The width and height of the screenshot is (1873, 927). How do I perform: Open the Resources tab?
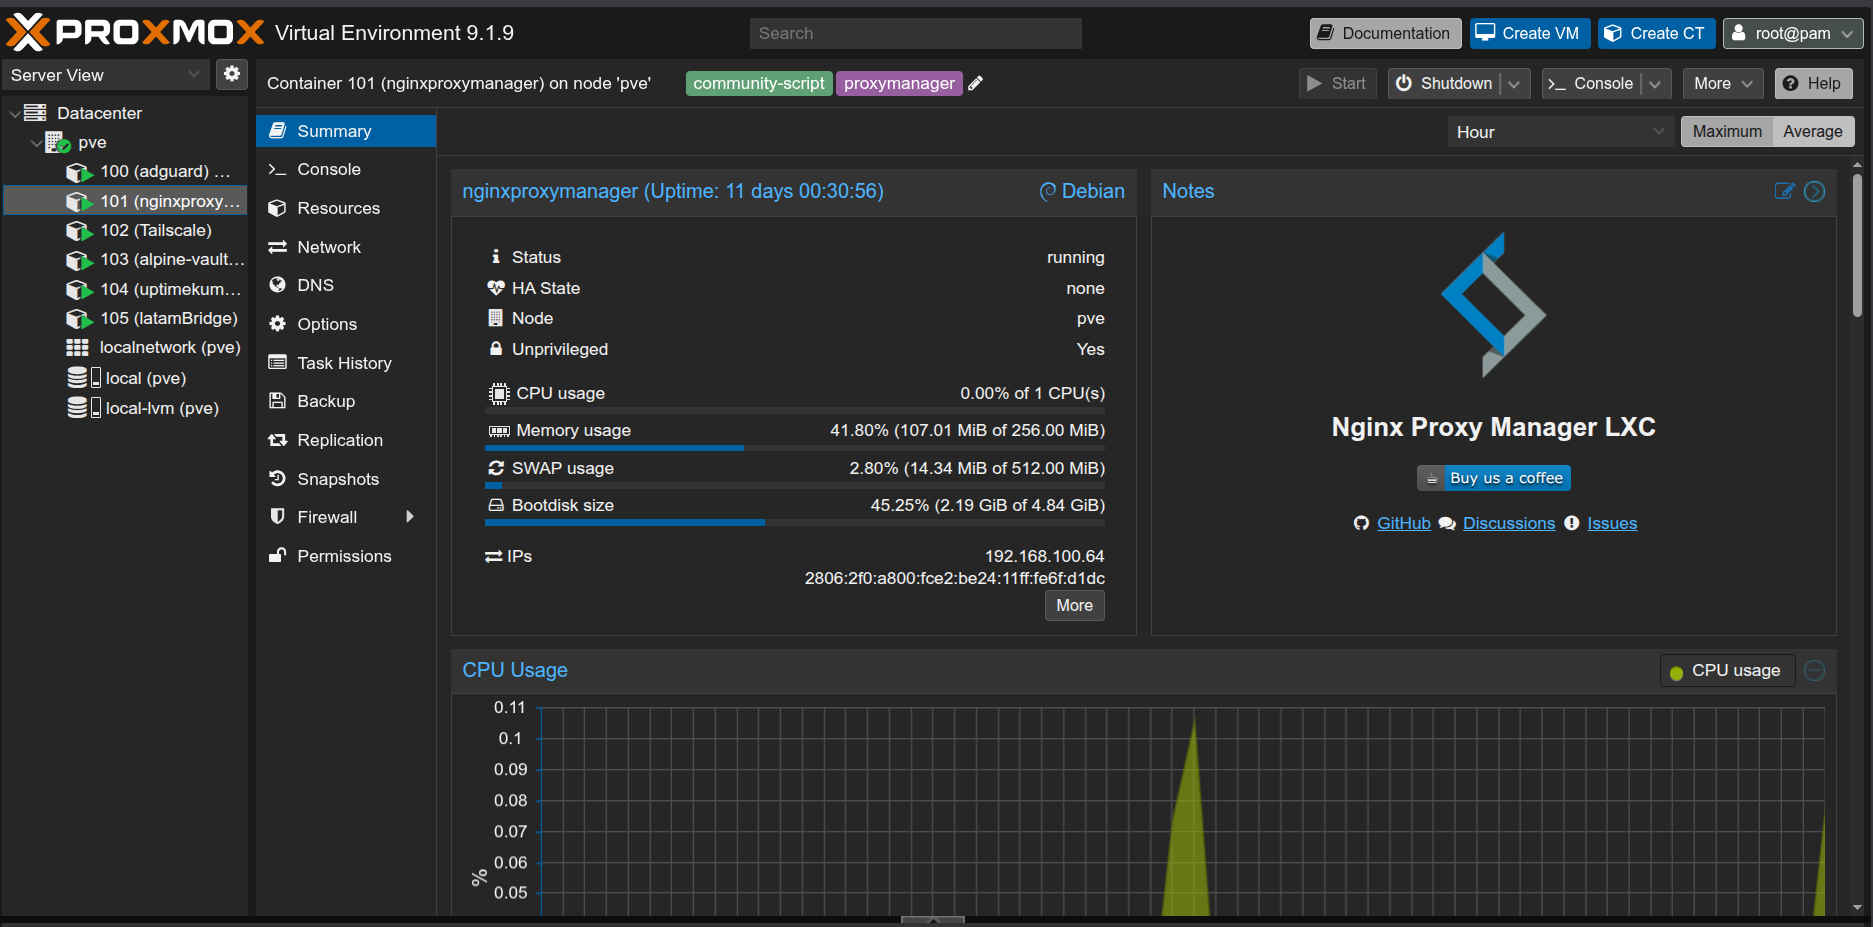point(346,208)
